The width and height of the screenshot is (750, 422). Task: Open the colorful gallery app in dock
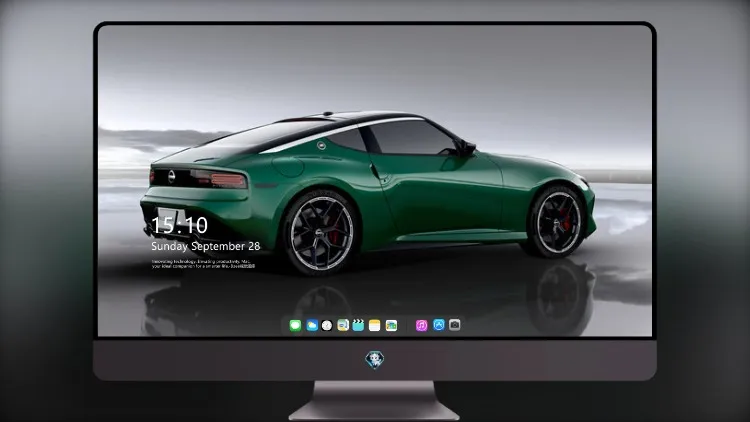point(391,325)
